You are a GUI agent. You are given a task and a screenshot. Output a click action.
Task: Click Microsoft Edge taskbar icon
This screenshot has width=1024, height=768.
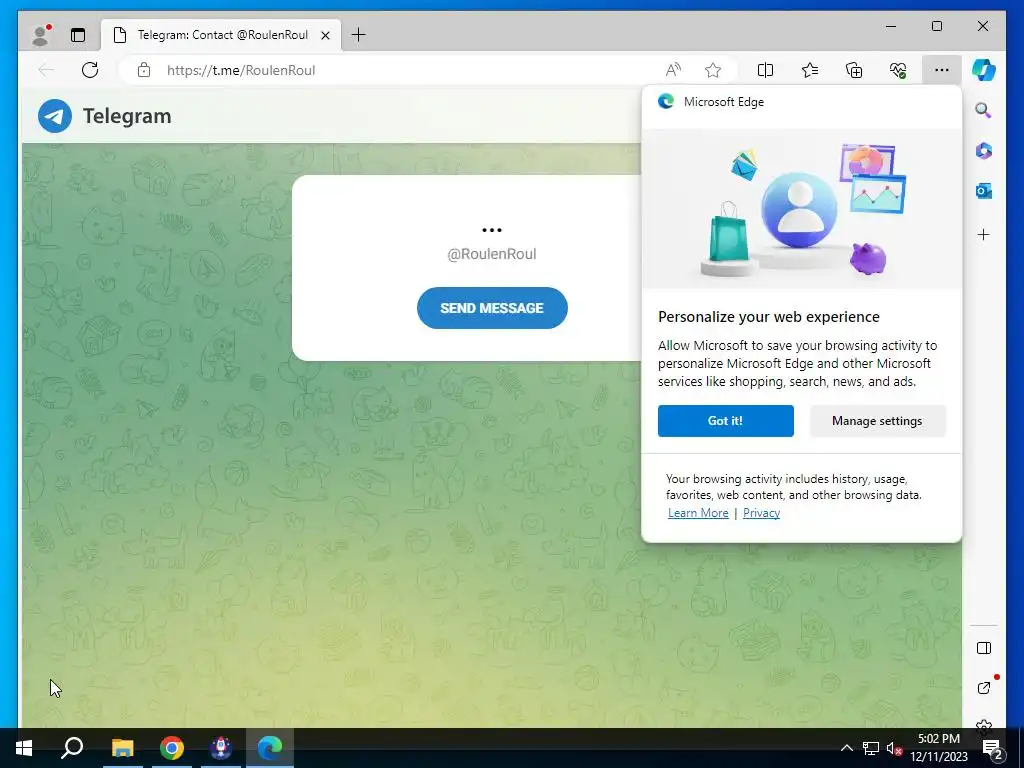tap(270, 748)
